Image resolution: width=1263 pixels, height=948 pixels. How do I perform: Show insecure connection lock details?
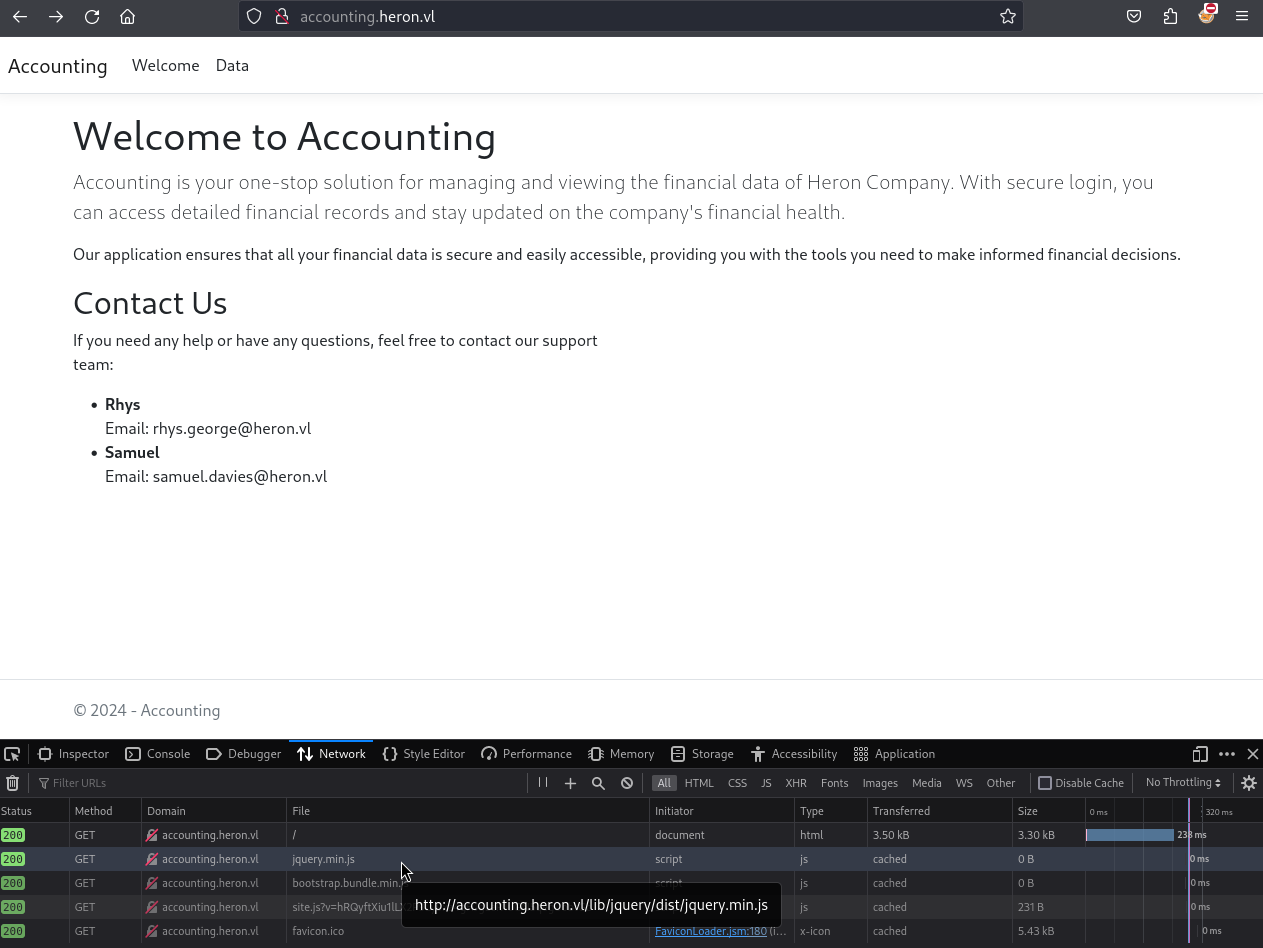coord(282,16)
